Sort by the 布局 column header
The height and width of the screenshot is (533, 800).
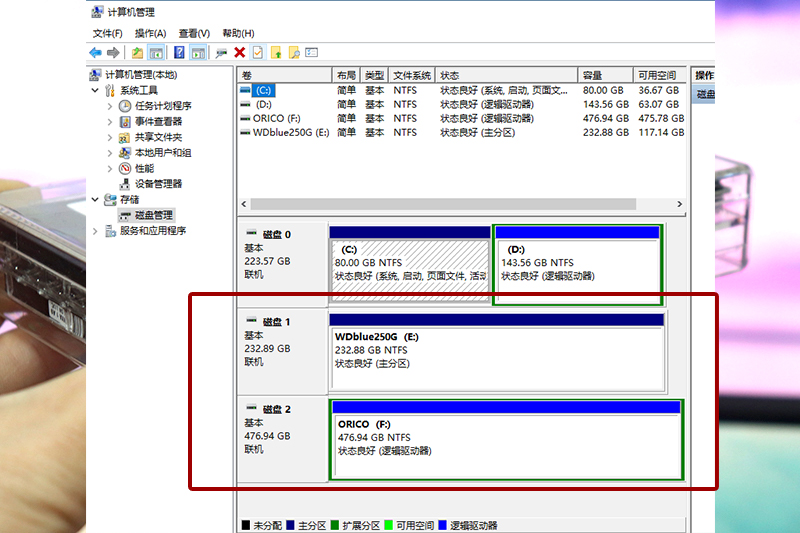tap(346, 75)
